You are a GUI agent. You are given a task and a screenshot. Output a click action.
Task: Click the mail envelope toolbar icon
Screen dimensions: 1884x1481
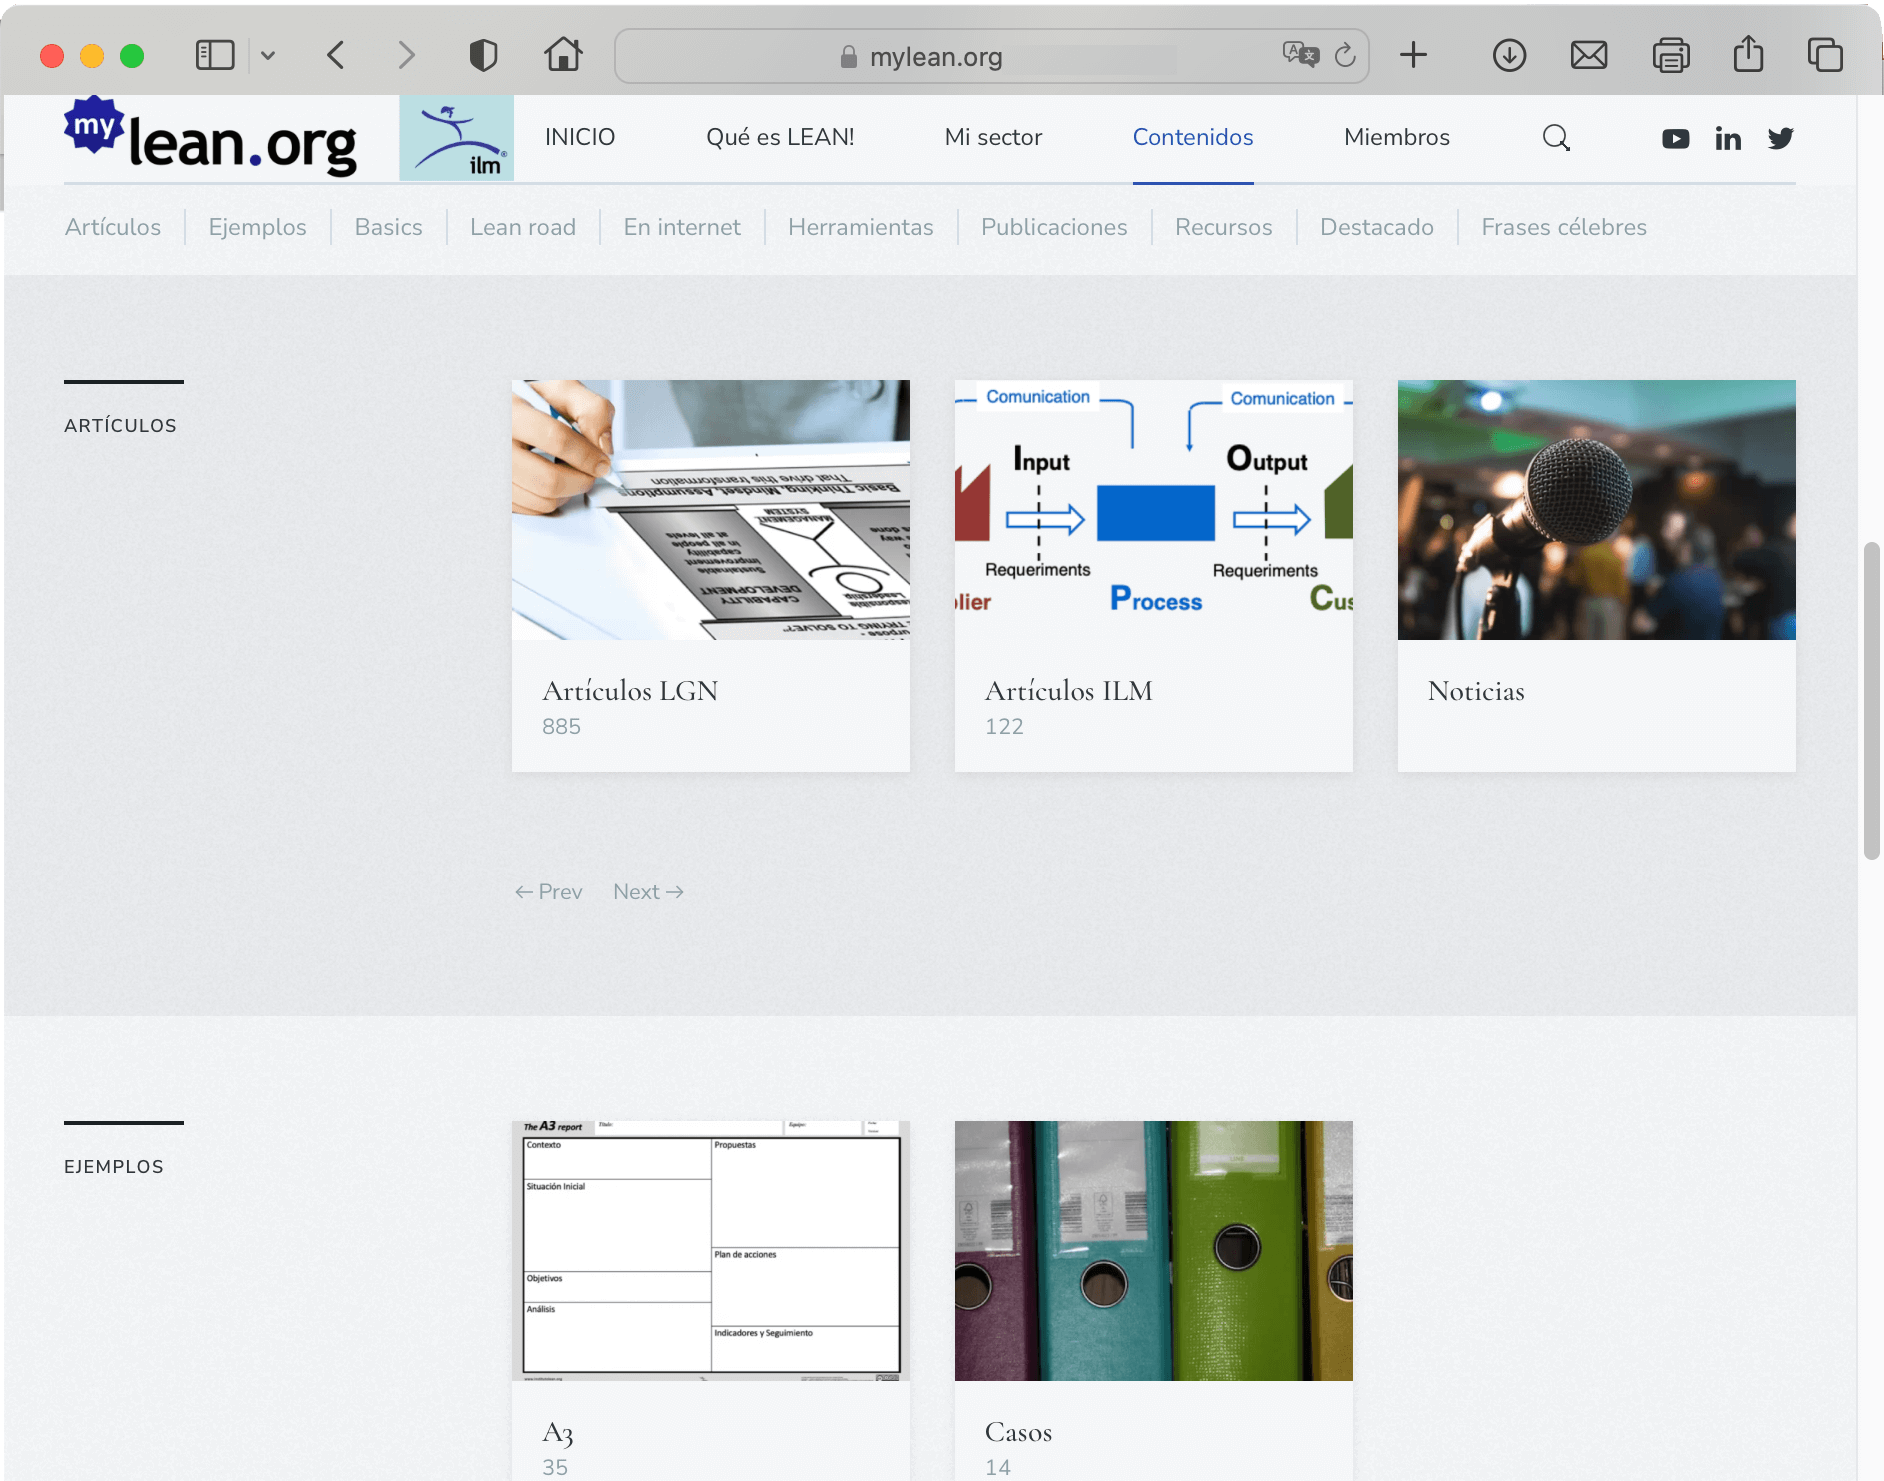(x=1589, y=55)
